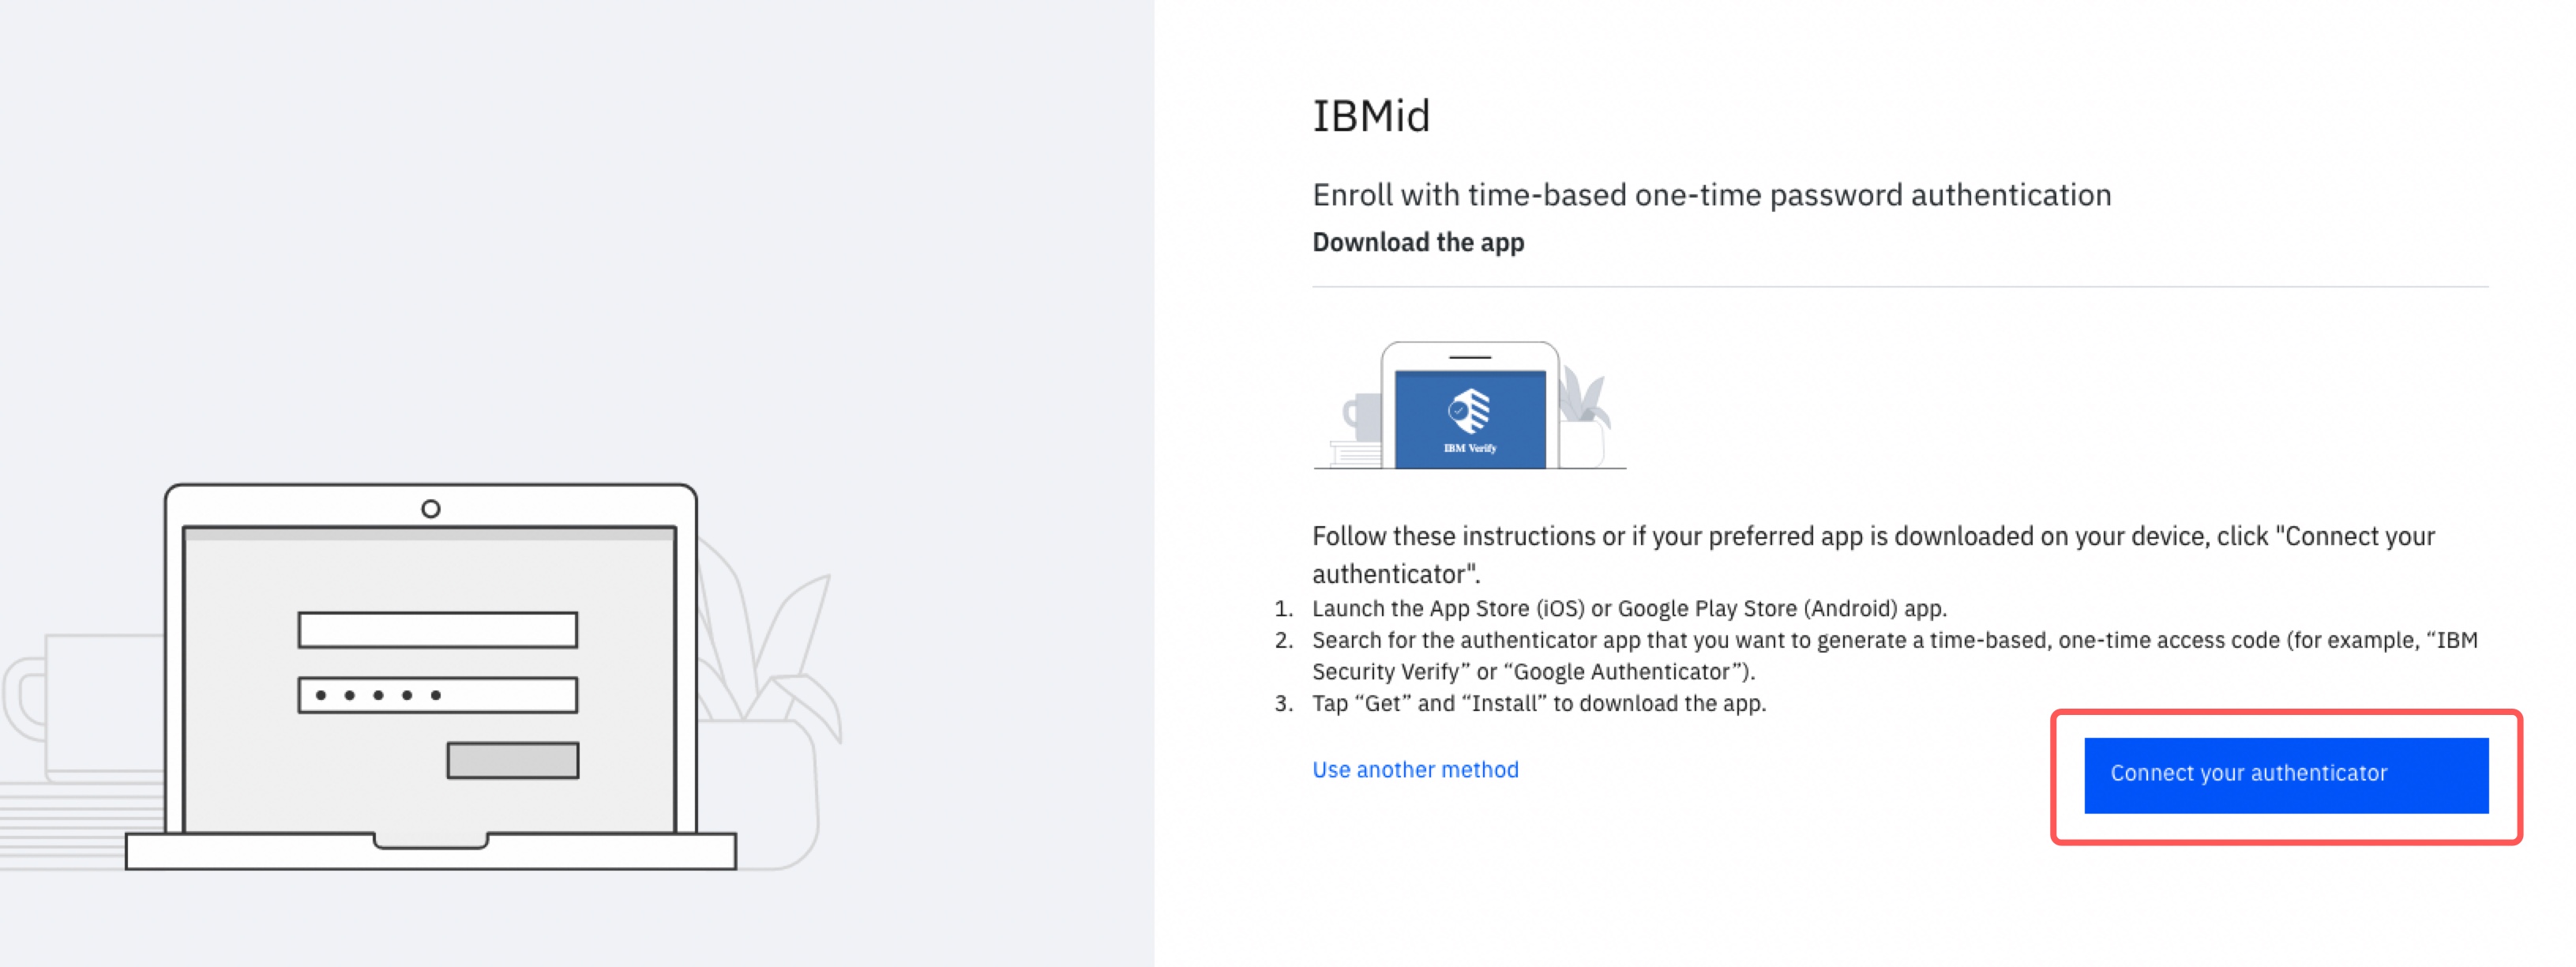Select the phone illustration showing IBM Verify
The width and height of the screenshot is (2576, 967).
pyautogui.click(x=1469, y=405)
